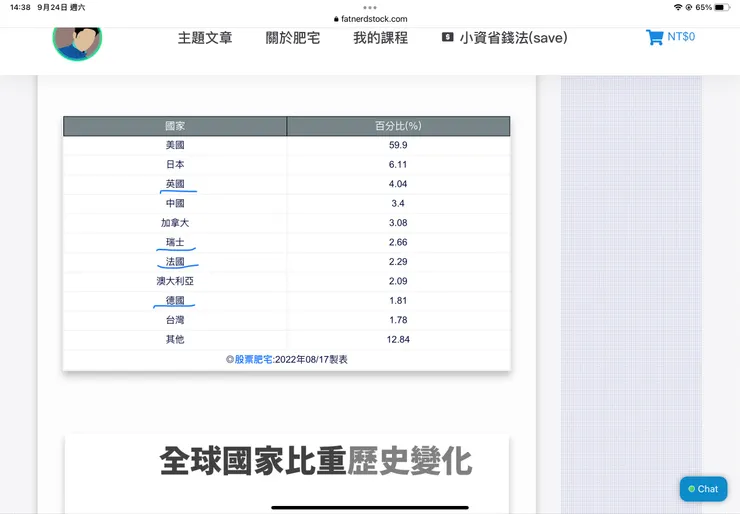Click the author avatar logo
Image resolution: width=740 pixels, height=514 pixels.
click(x=77, y=43)
